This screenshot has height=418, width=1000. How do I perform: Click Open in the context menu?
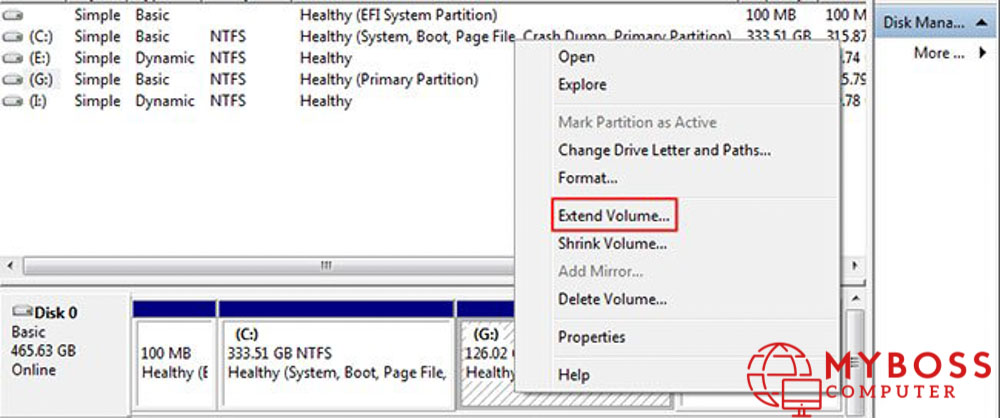tap(576, 57)
